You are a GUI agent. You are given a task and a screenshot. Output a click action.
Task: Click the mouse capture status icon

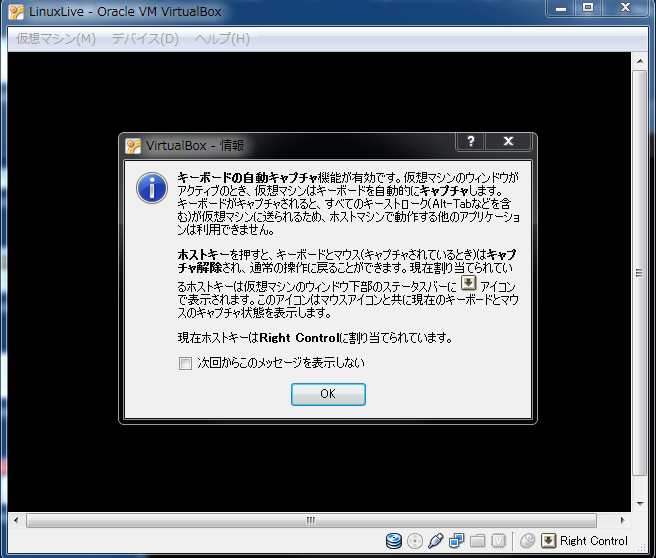[528, 541]
